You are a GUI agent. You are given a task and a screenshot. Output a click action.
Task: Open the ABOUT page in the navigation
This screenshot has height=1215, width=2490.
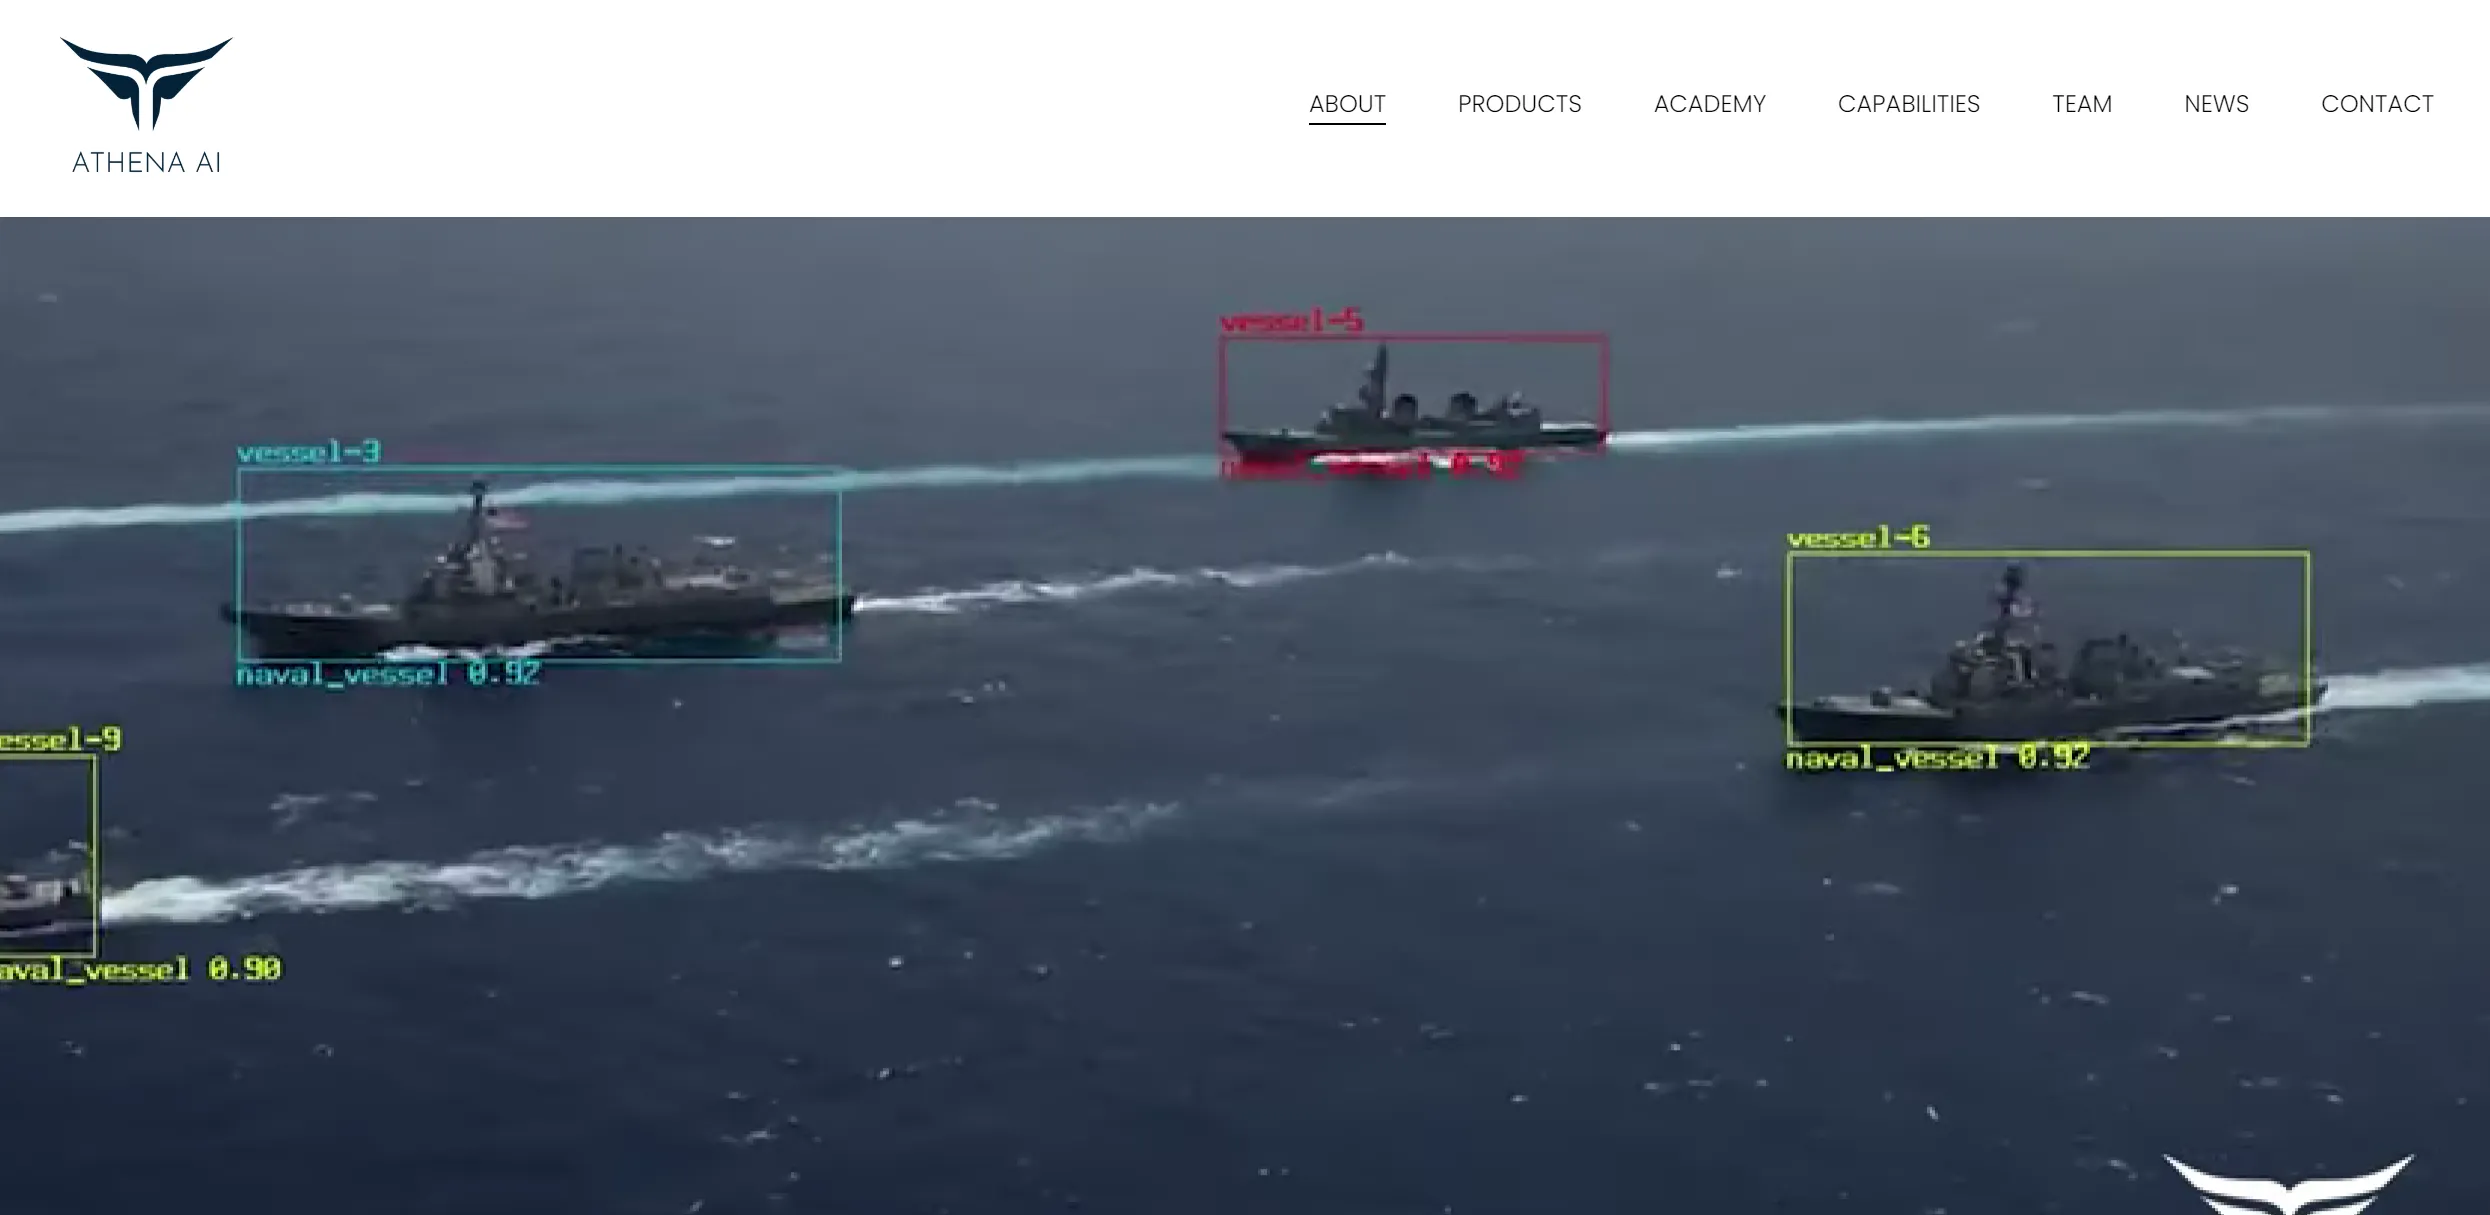click(1347, 104)
